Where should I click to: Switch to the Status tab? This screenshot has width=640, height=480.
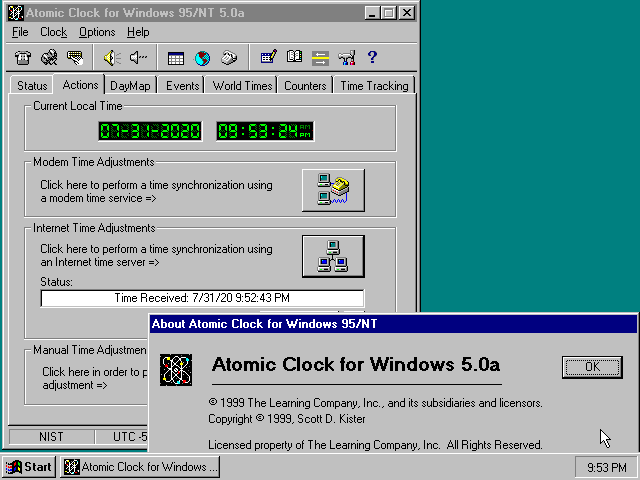point(32,86)
